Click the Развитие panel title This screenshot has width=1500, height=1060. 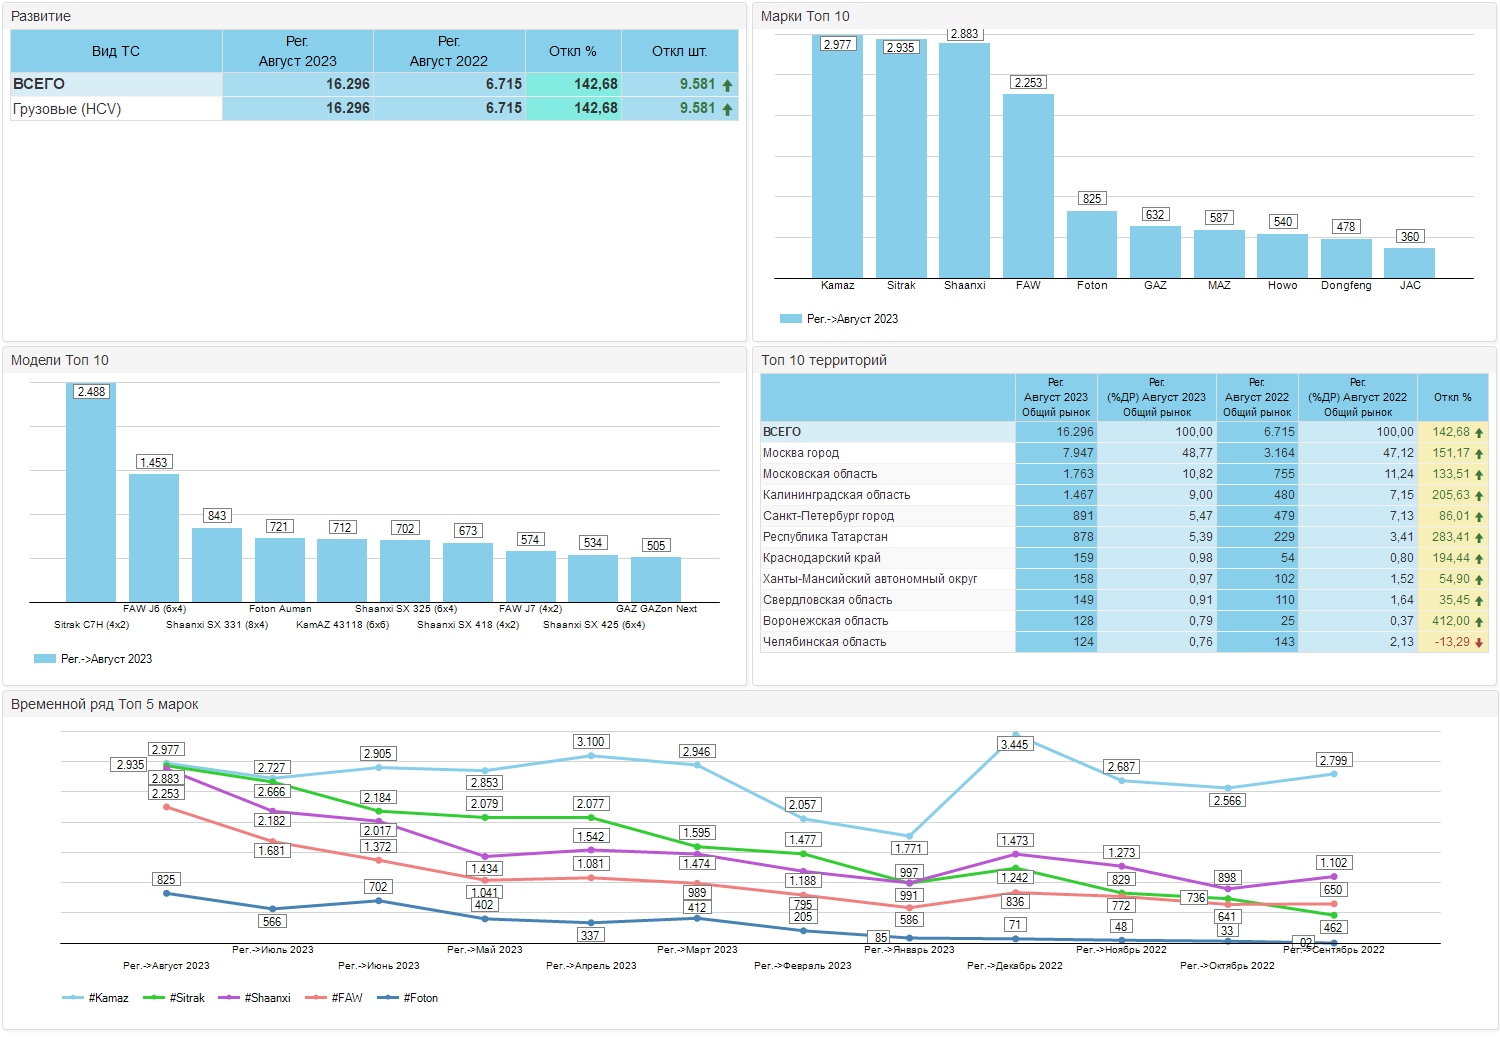(41, 17)
